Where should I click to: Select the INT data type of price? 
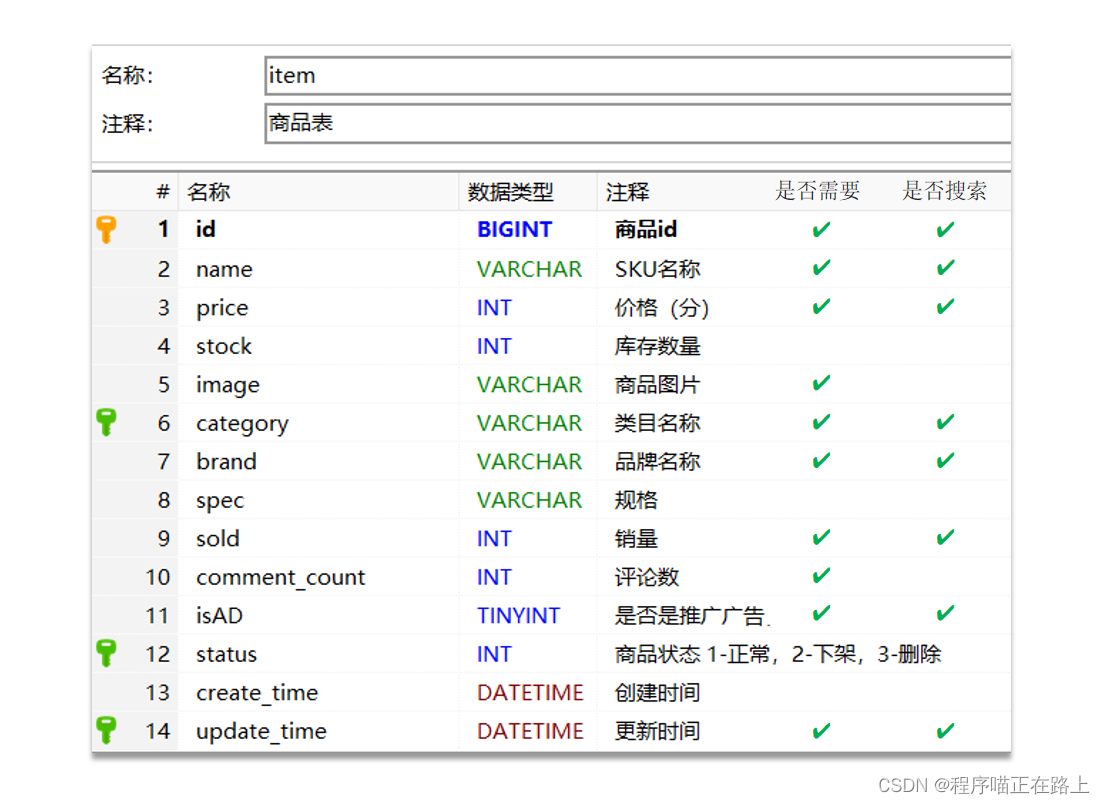pos(494,308)
